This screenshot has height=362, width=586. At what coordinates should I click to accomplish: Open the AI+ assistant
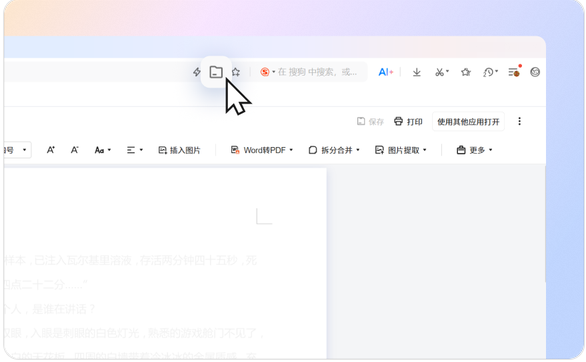pos(386,72)
